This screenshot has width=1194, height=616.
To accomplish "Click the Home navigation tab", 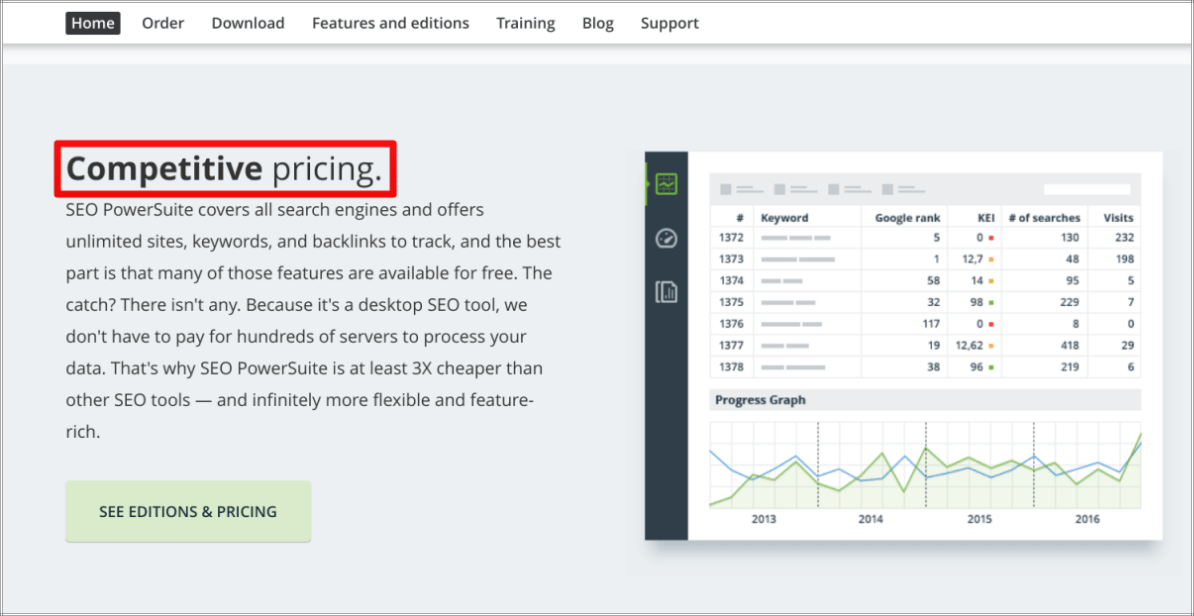I will 93,23.
